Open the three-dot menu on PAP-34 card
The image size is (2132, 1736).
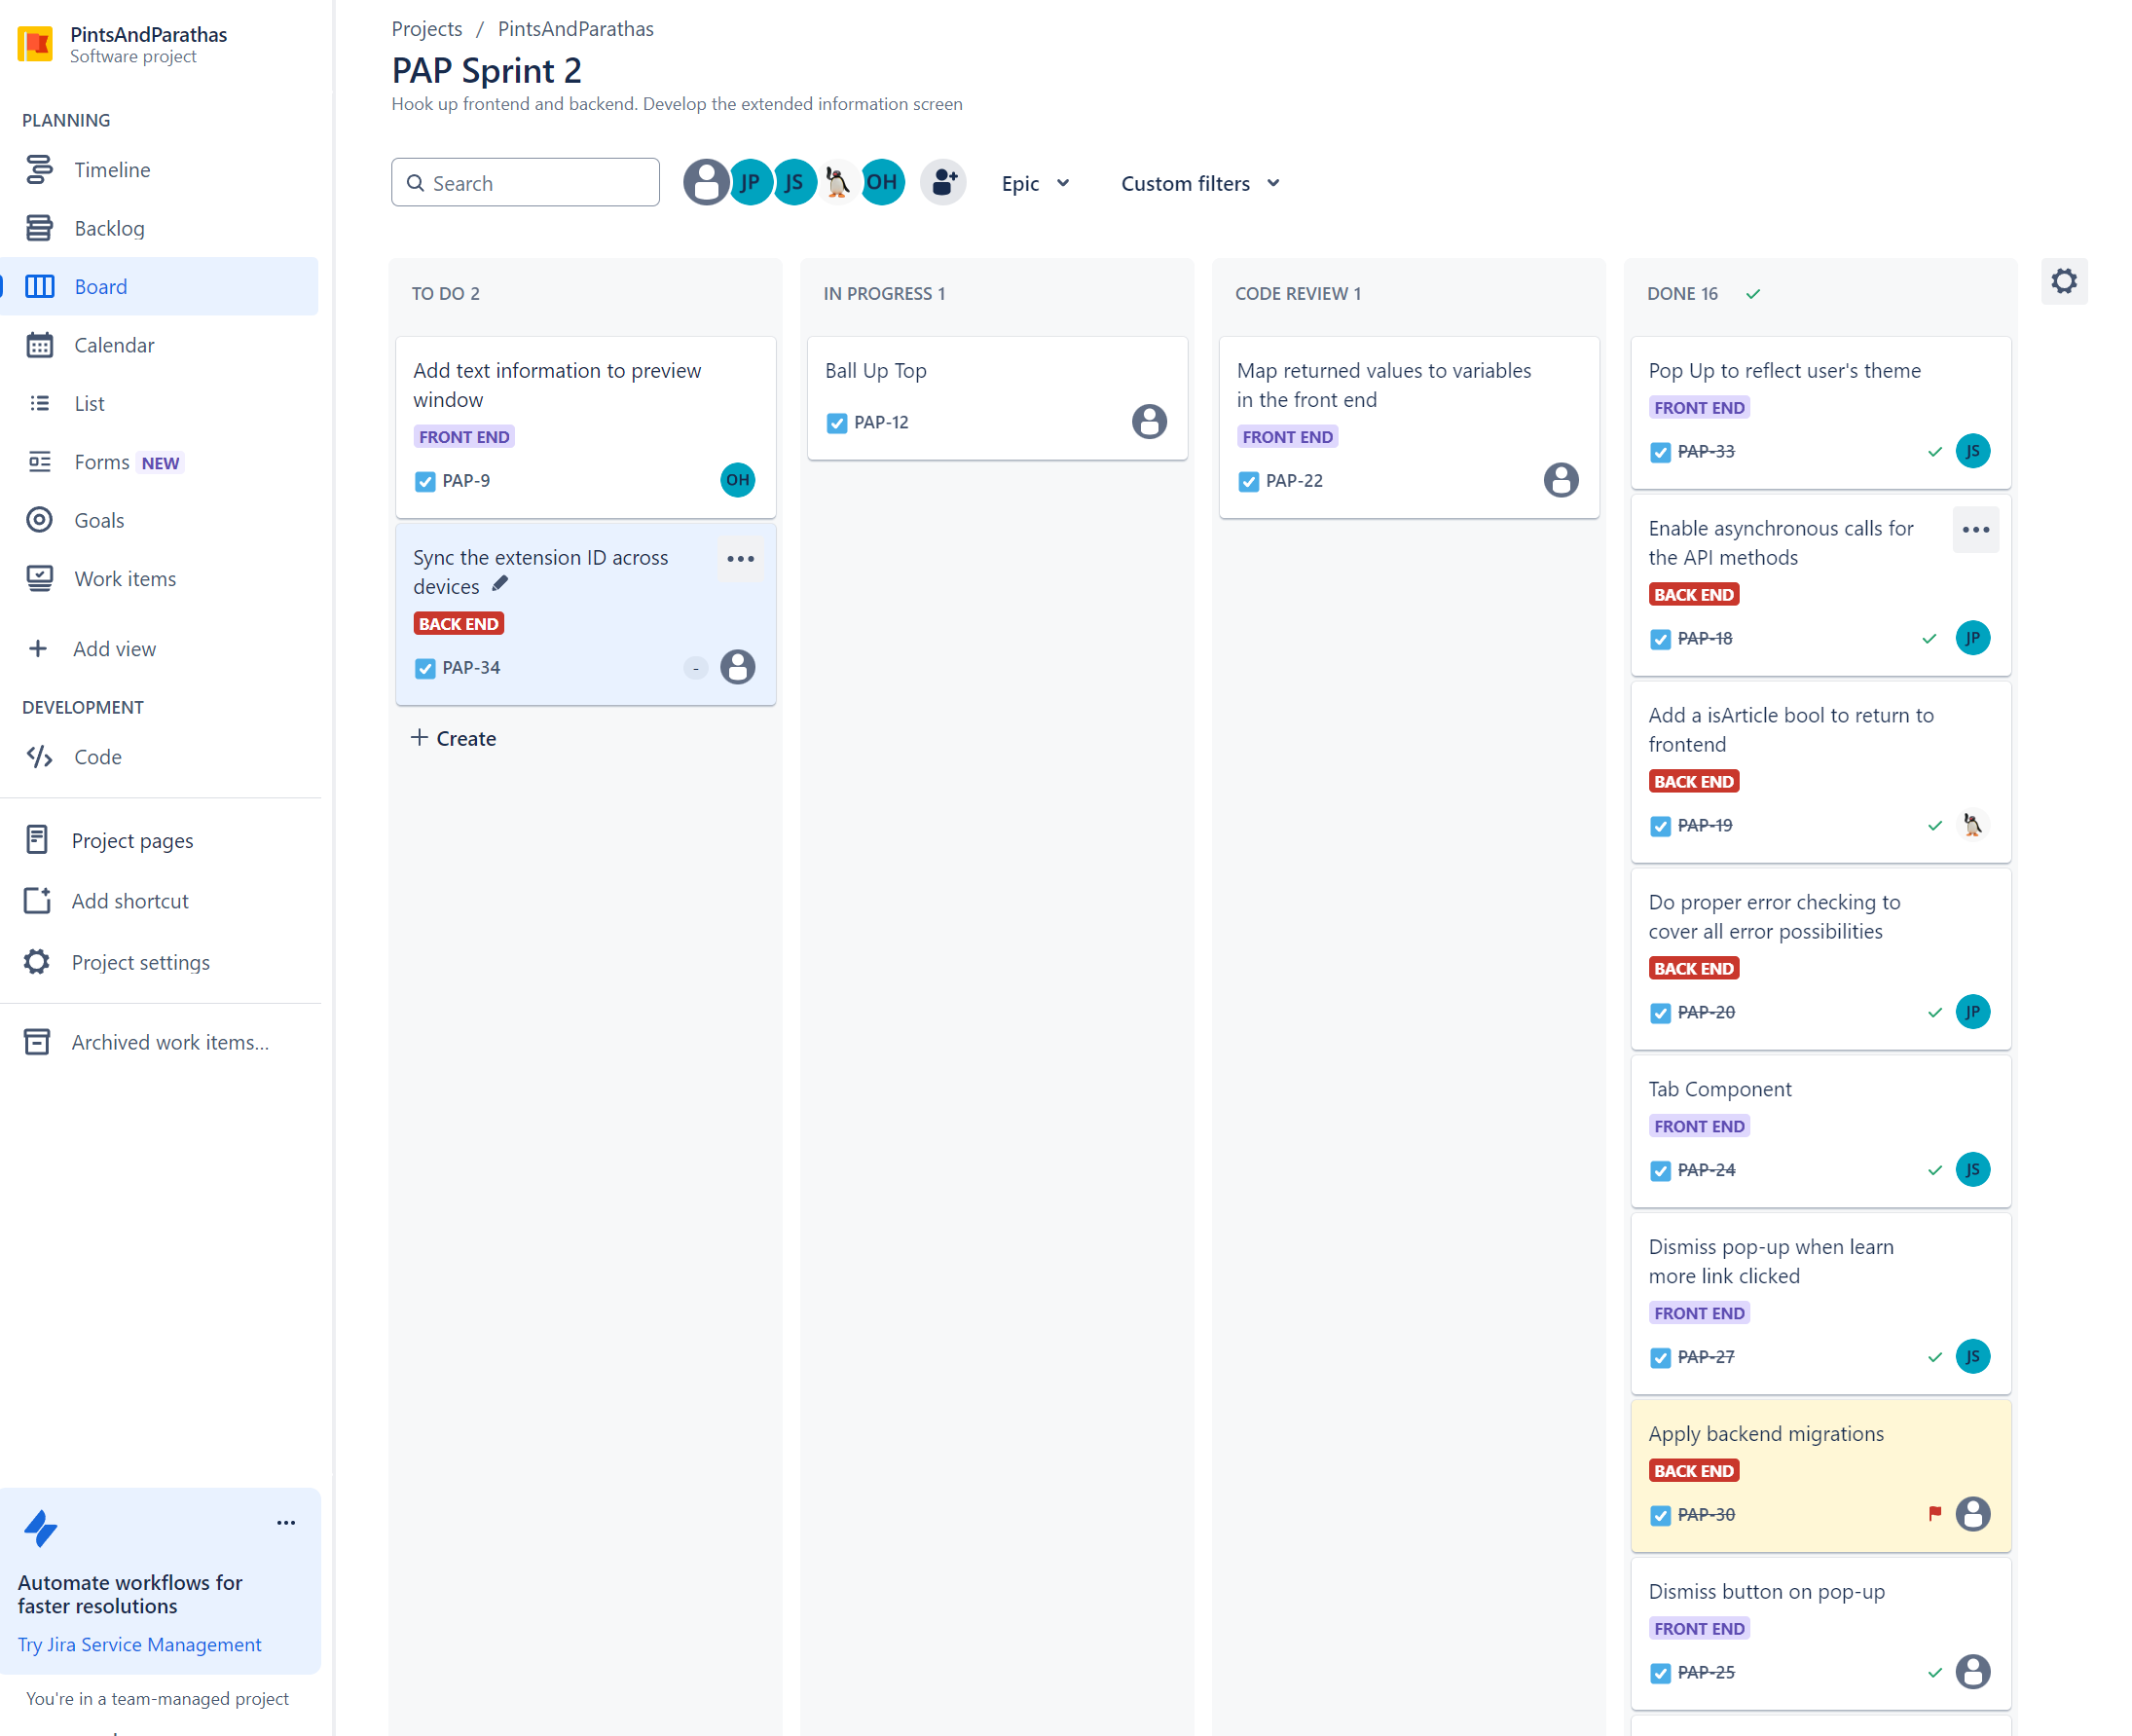point(740,559)
